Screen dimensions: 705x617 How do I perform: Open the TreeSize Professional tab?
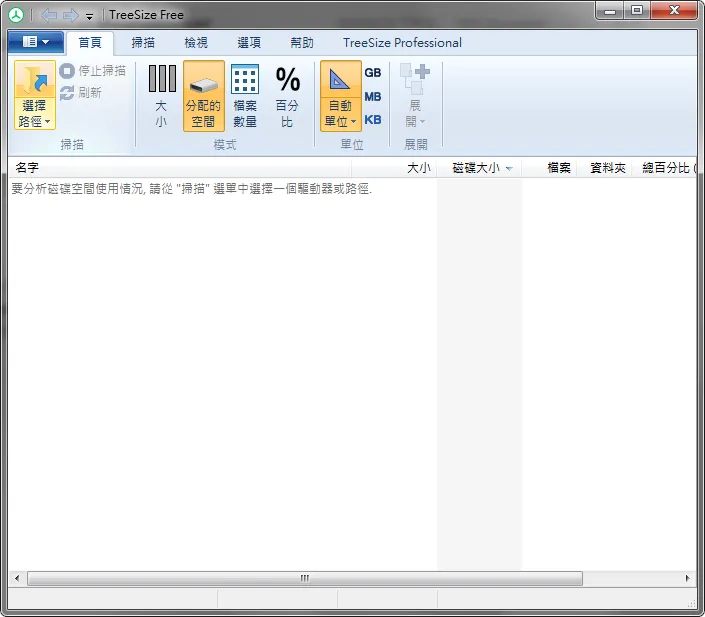tap(402, 43)
